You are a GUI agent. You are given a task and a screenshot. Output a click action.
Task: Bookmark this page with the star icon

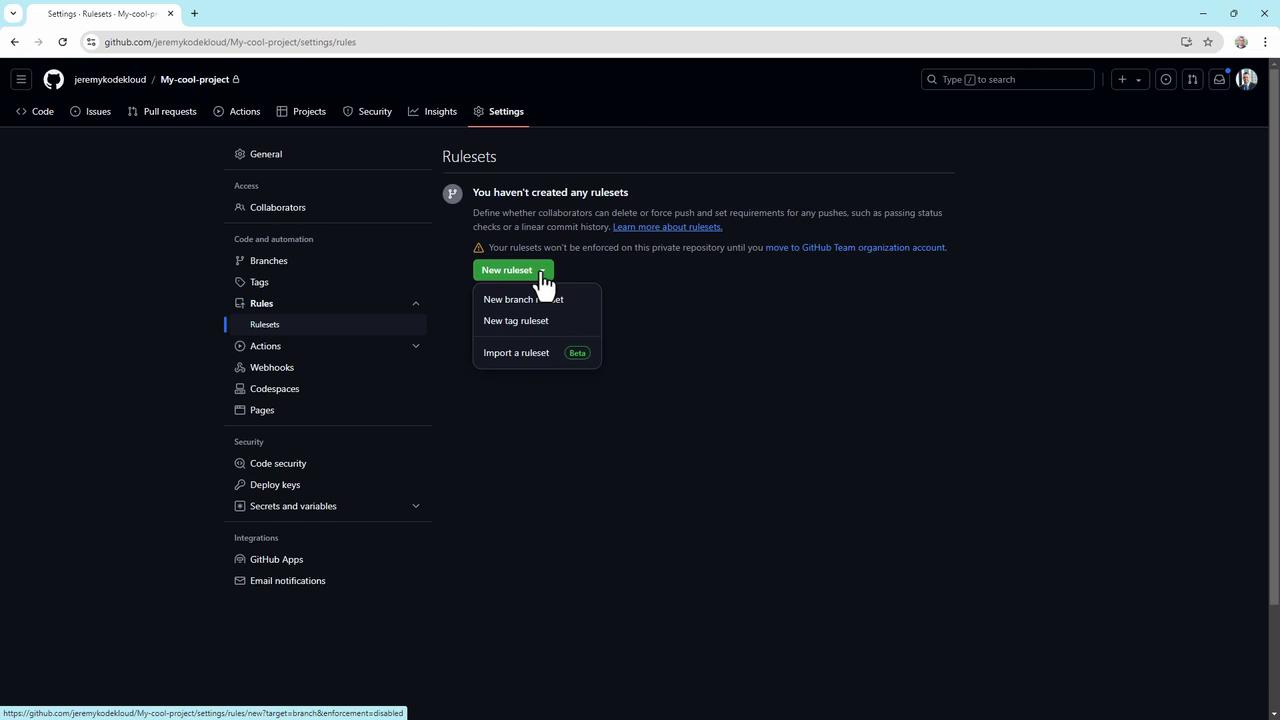tap(1208, 42)
